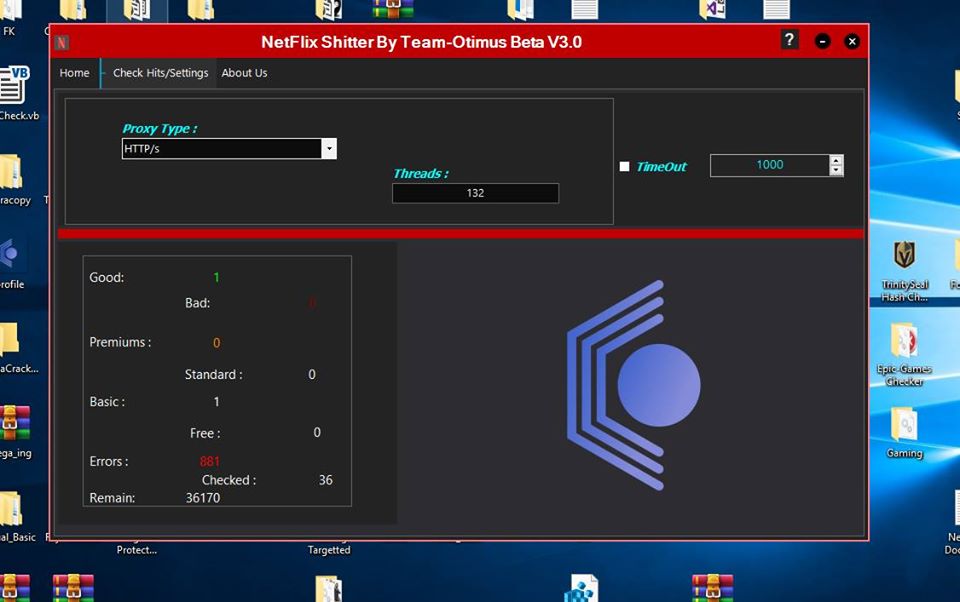Click the Netflix N logo in title bar
The height and width of the screenshot is (602, 960).
pos(61,42)
